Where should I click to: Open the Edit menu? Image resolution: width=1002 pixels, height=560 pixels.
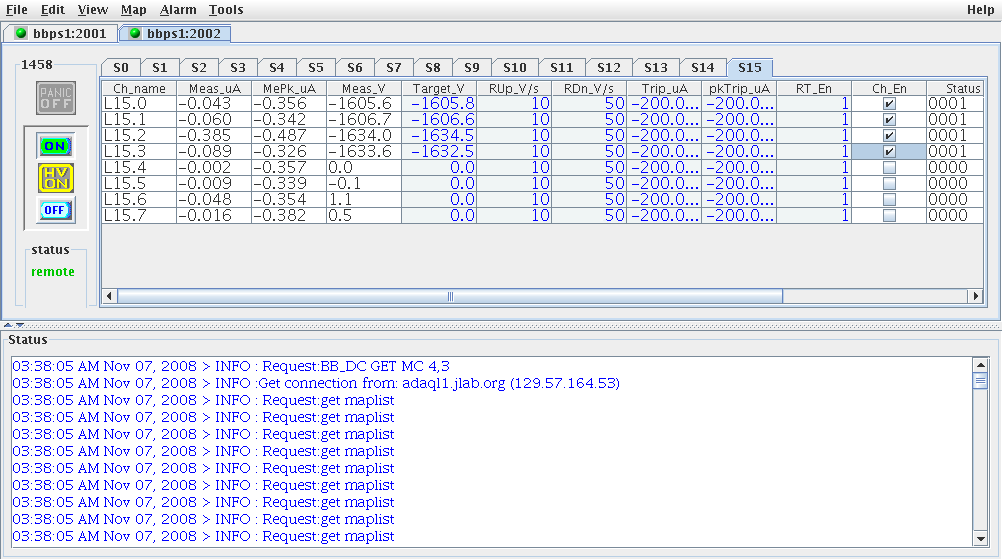[52, 10]
